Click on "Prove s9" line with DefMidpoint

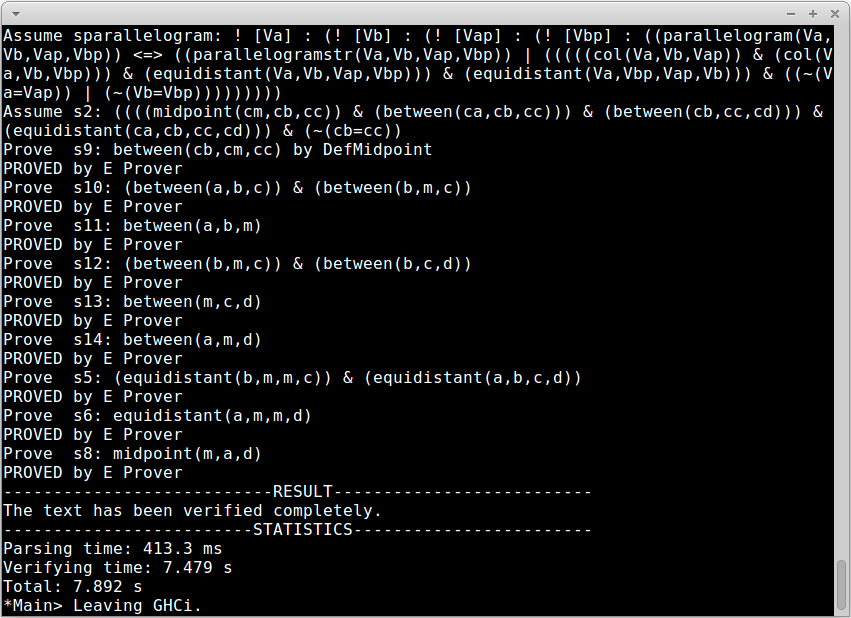click(x=217, y=149)
